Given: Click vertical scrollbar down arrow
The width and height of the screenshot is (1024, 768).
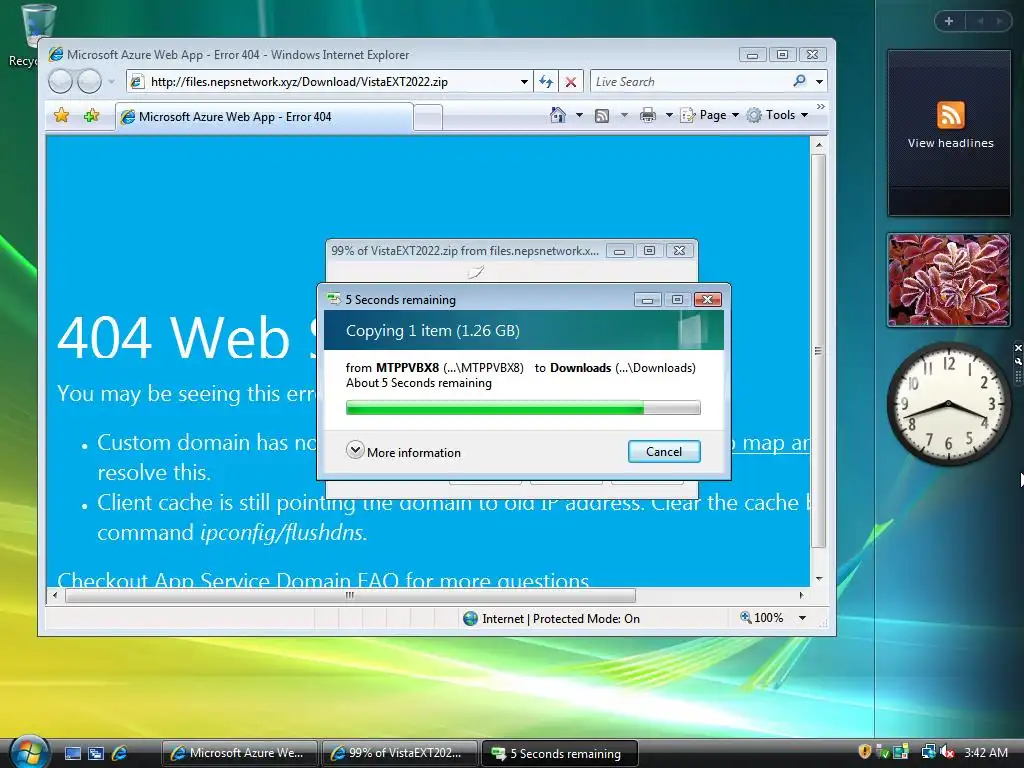Looking at the screenshot, I should (818, 579).
